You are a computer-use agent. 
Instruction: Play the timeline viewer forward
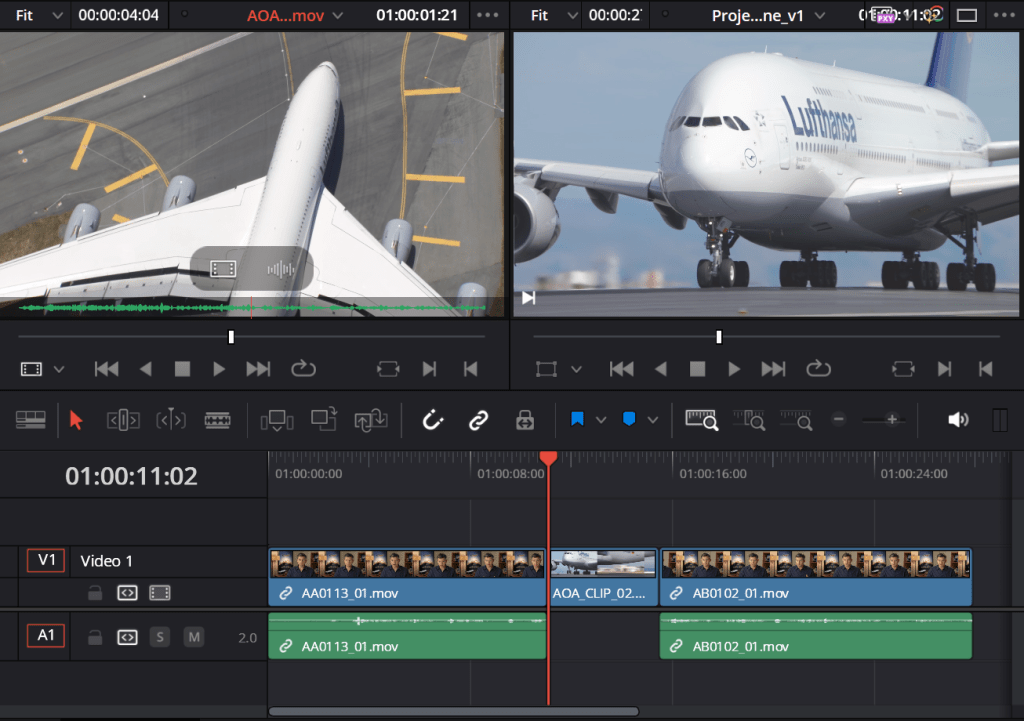[734, 369]
